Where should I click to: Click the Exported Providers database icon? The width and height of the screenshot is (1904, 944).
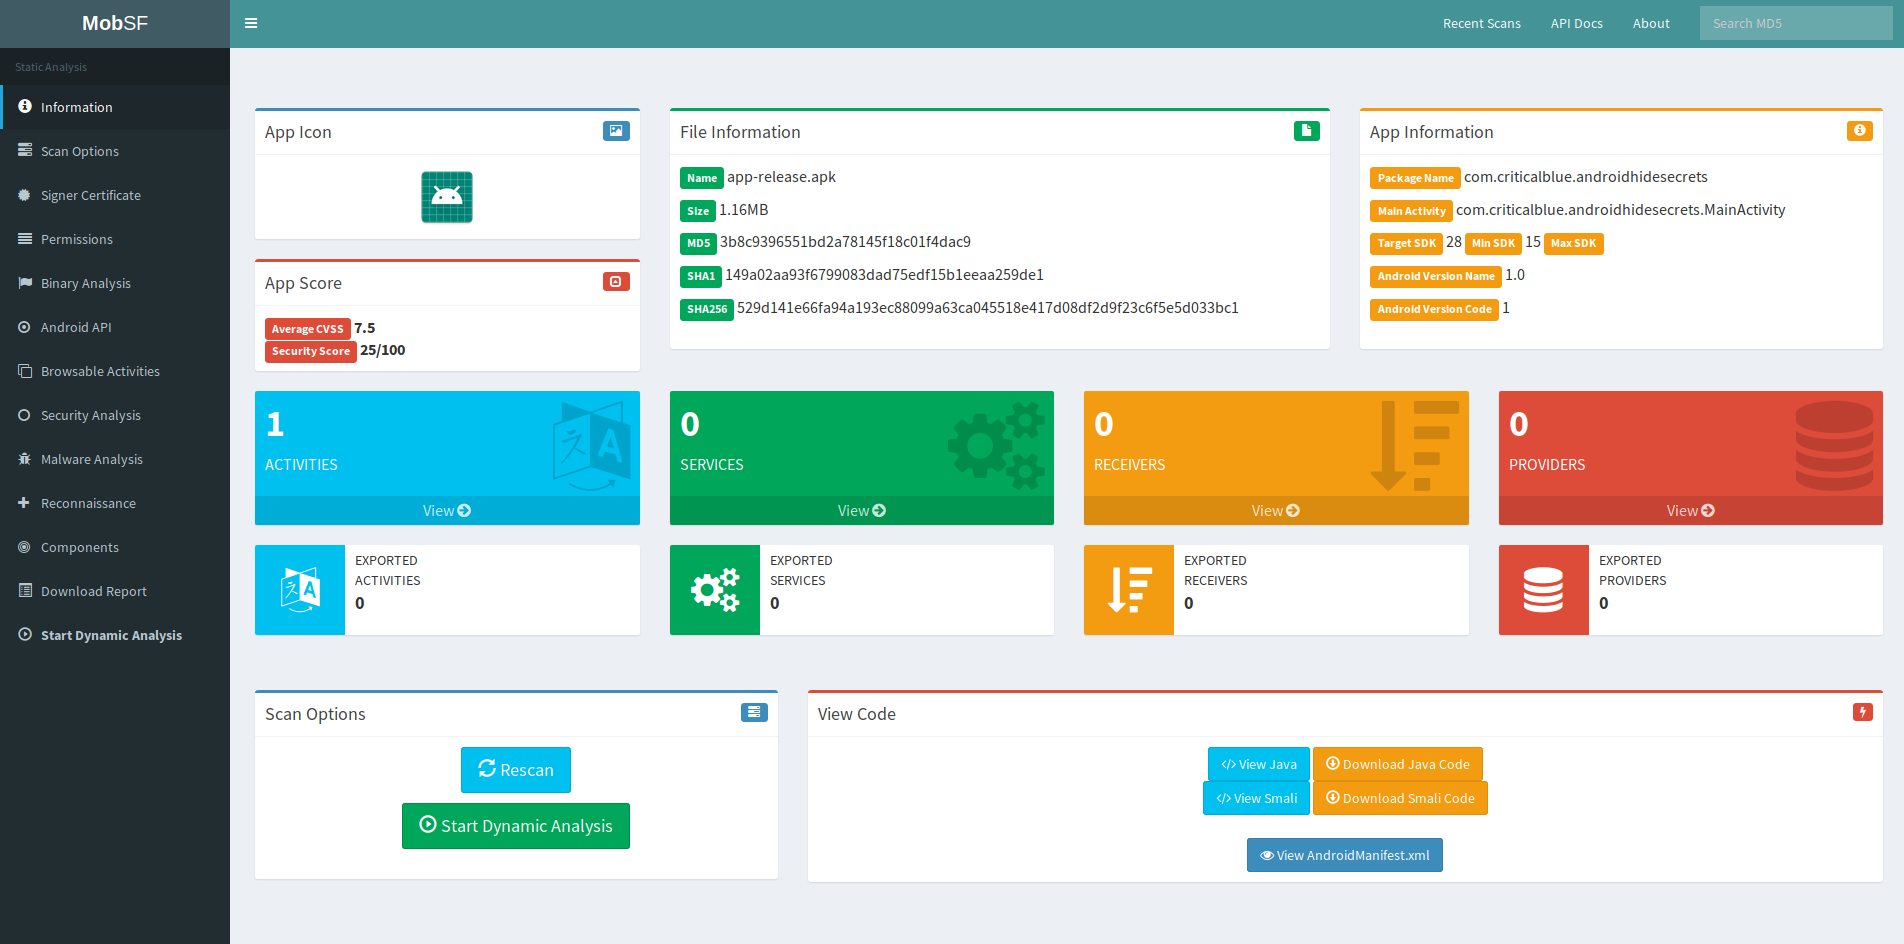point(1543,590)
